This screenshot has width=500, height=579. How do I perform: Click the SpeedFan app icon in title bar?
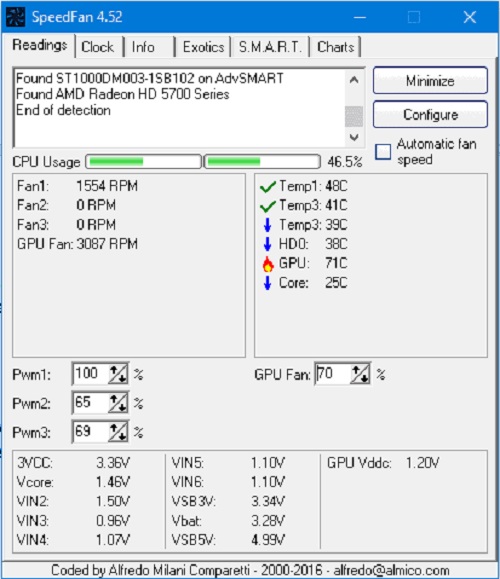point(16,17)
